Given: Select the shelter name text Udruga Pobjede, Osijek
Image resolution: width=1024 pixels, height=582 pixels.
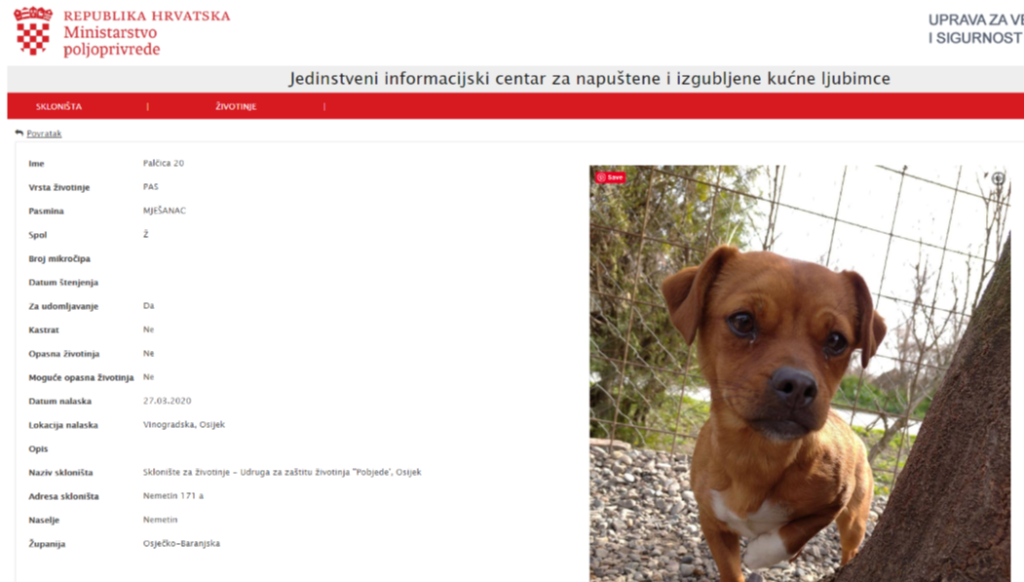Looking at the screenshot, I should [x=282, y=472].
